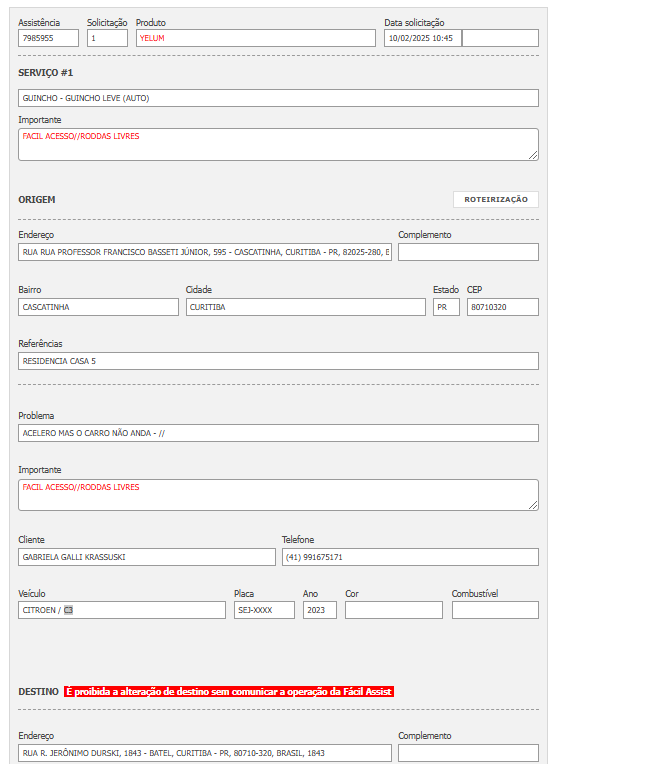
Task: Click the Estado field PR
Action: [x=446, y=307]
